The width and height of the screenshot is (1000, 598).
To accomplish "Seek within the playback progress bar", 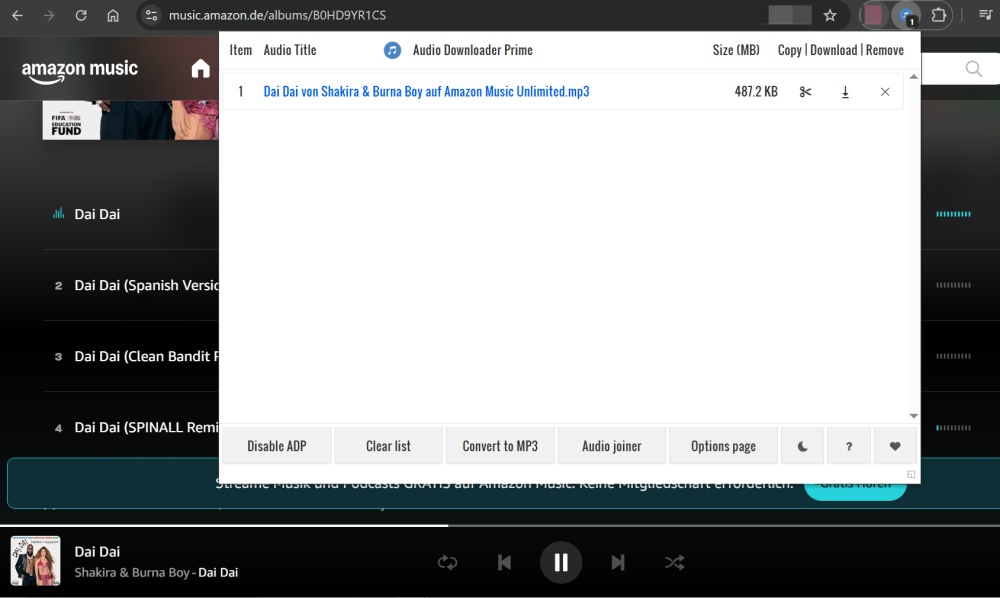I will coord(500,525).
